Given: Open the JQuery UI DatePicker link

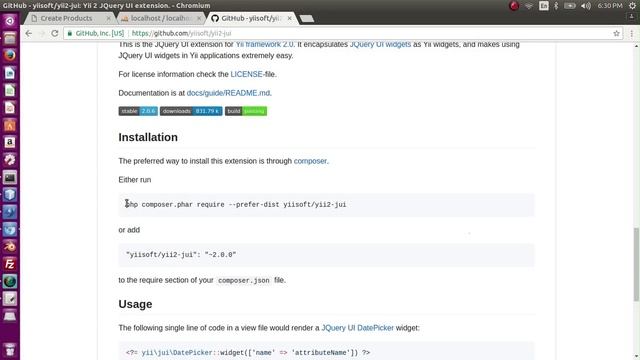Looking at the screenshot, I should click(x=358, y=328).
